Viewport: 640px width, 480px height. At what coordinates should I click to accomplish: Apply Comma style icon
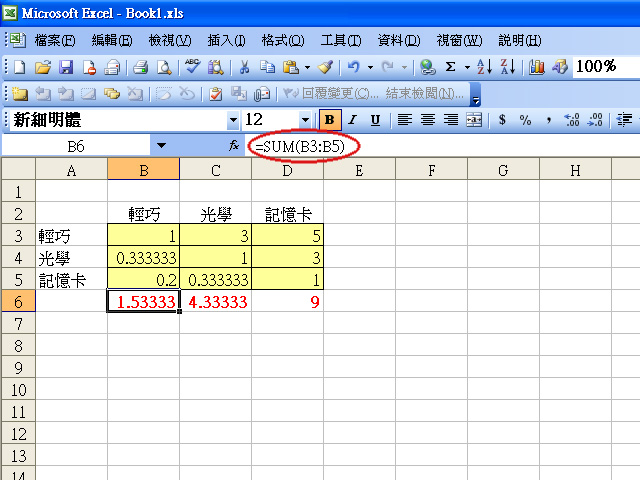[x=549, y=120]
